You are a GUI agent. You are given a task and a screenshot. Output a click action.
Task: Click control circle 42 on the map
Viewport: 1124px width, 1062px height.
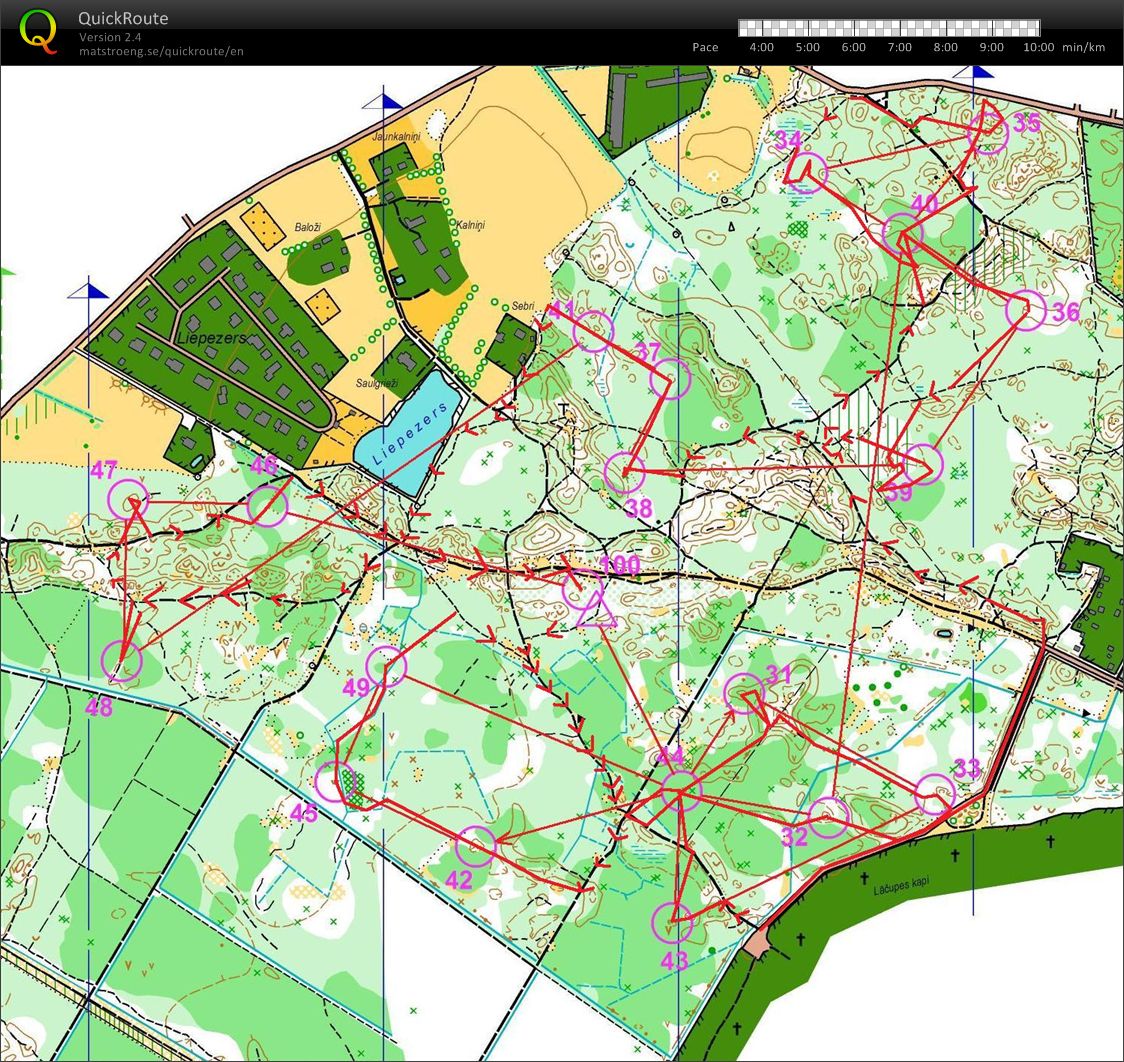[x=476, y=846]
